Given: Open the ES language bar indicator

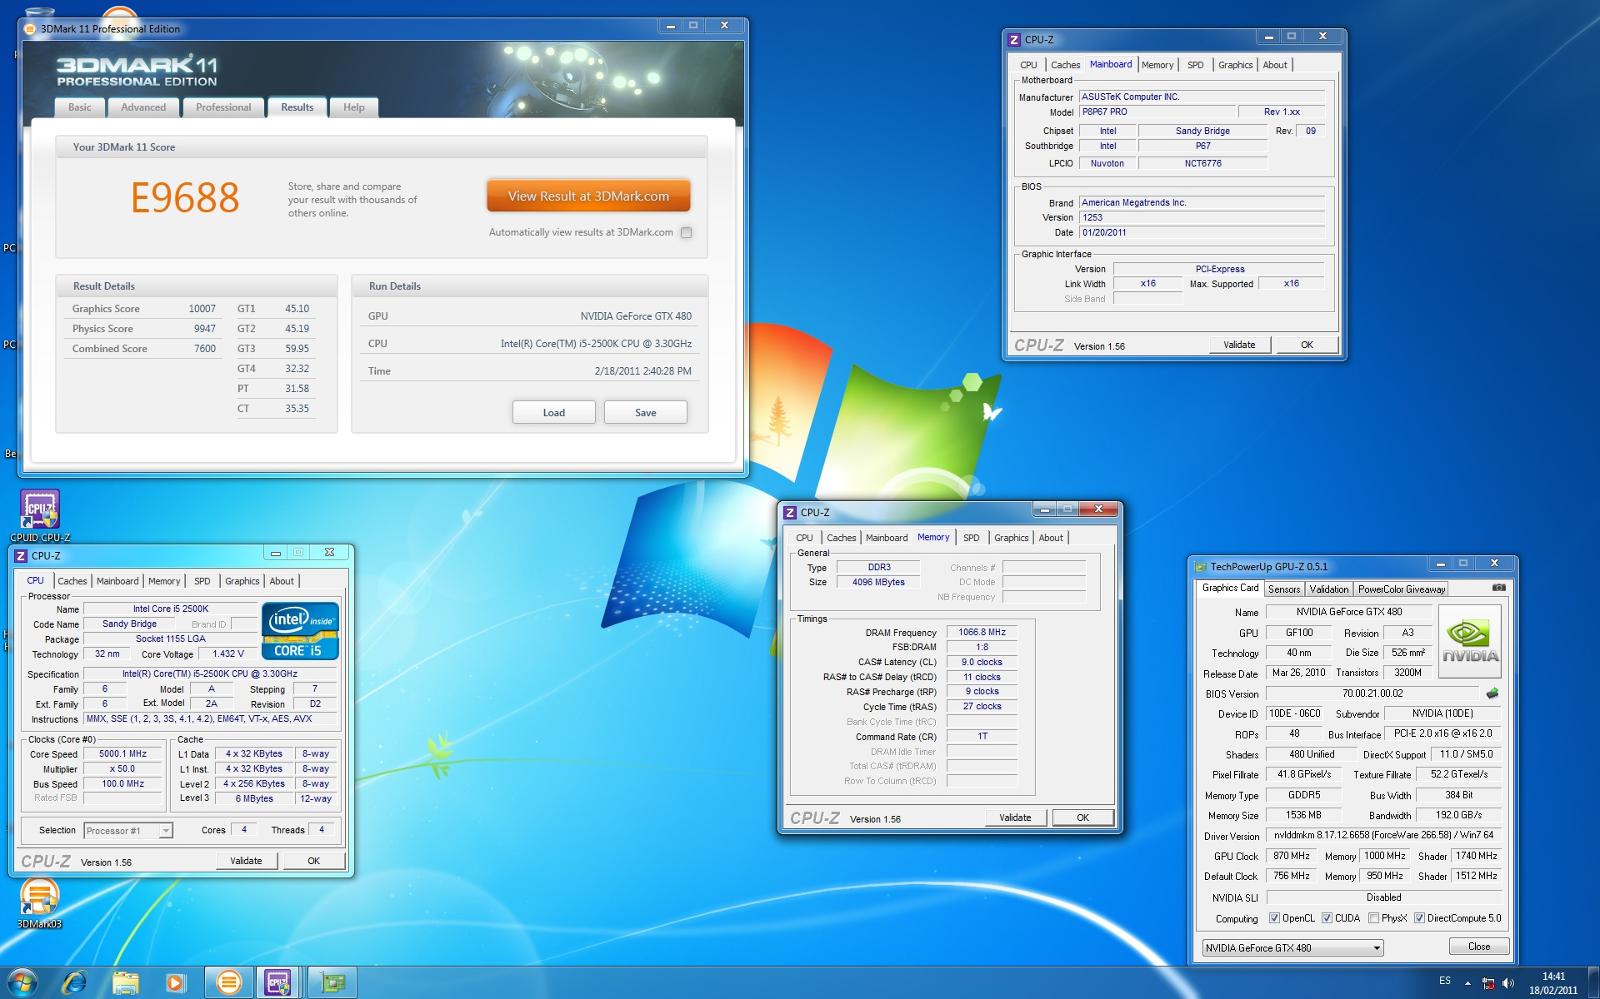Looking at the screenshot, I should click(x=1445, y=981).
